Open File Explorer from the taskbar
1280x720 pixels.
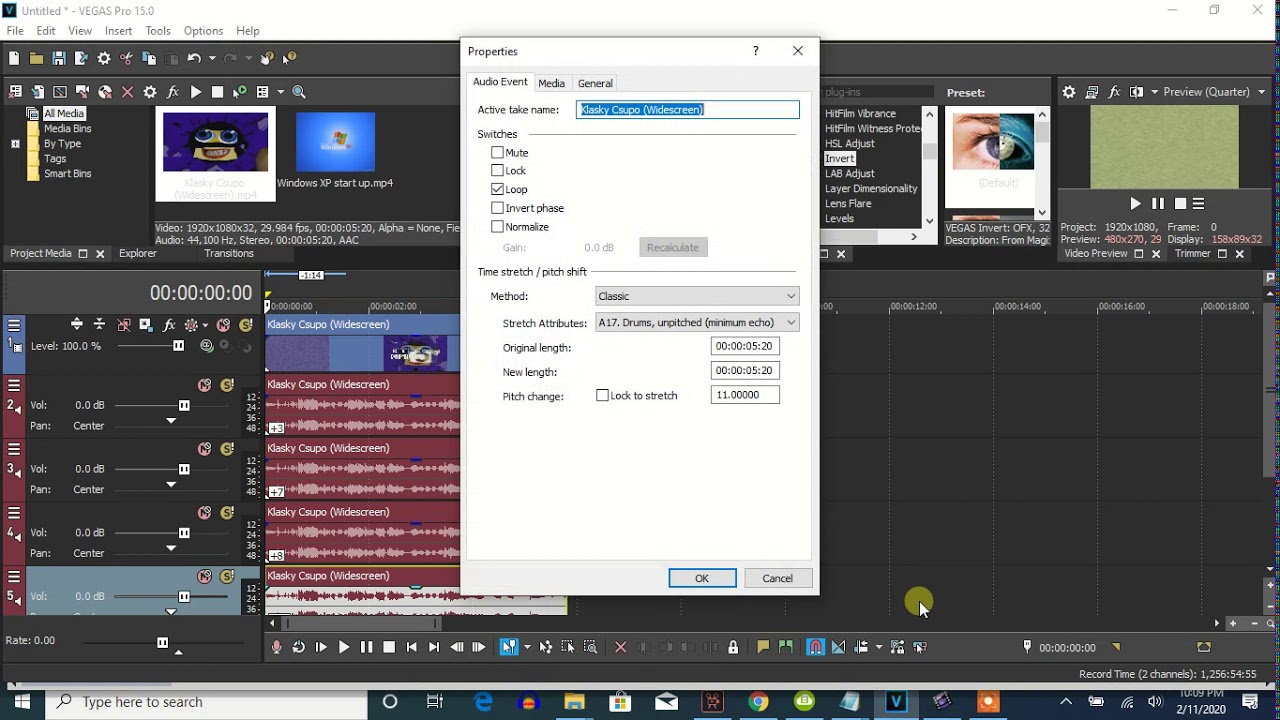pyautogui.click(x=574, y=702)
